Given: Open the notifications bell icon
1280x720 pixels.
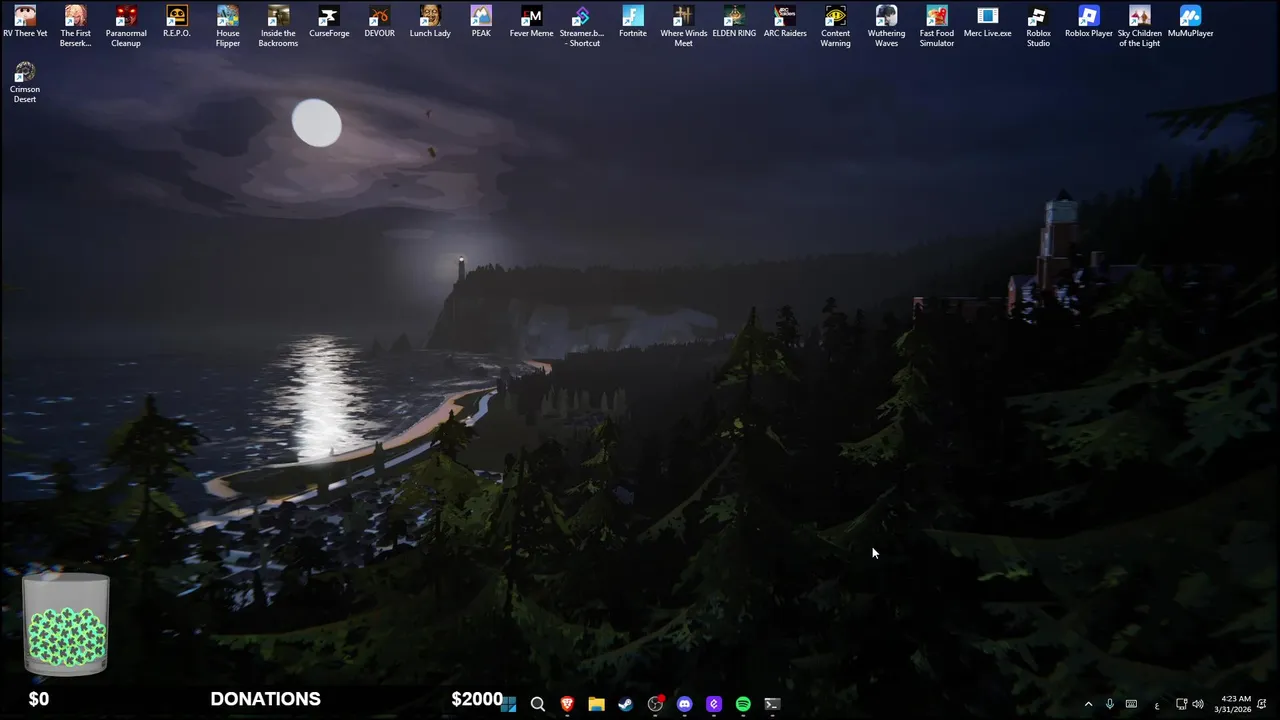Looking at the screenshot, I should pyautogui.click(x=1262, y=704).
